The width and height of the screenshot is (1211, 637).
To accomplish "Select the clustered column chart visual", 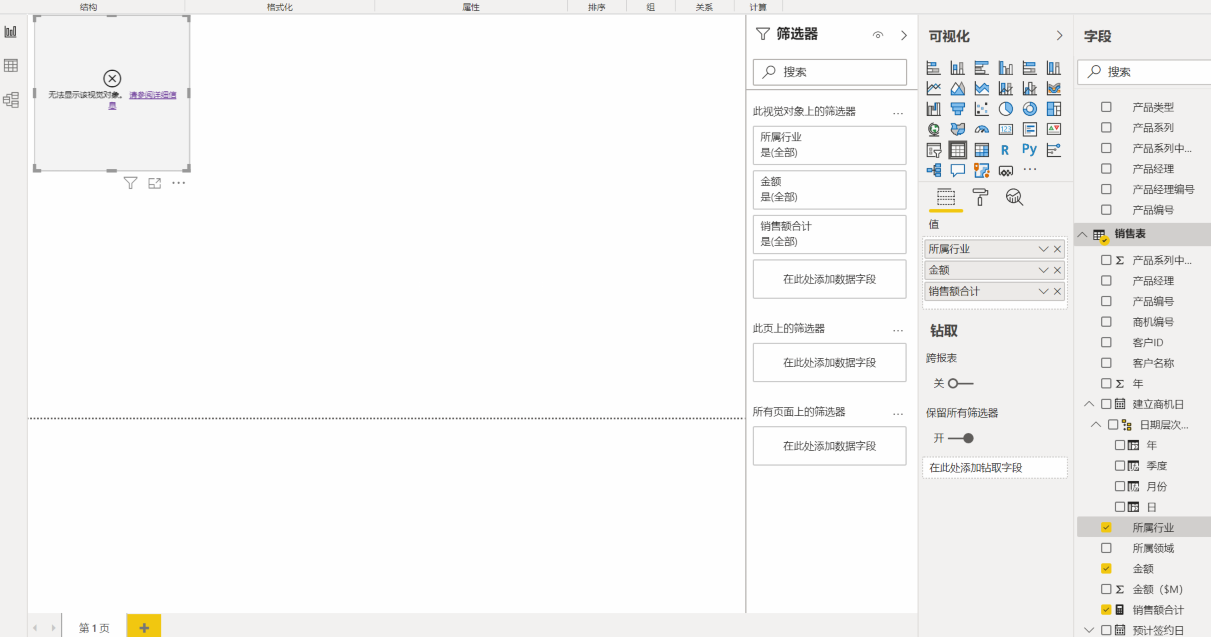I will tap(1006, 68).
